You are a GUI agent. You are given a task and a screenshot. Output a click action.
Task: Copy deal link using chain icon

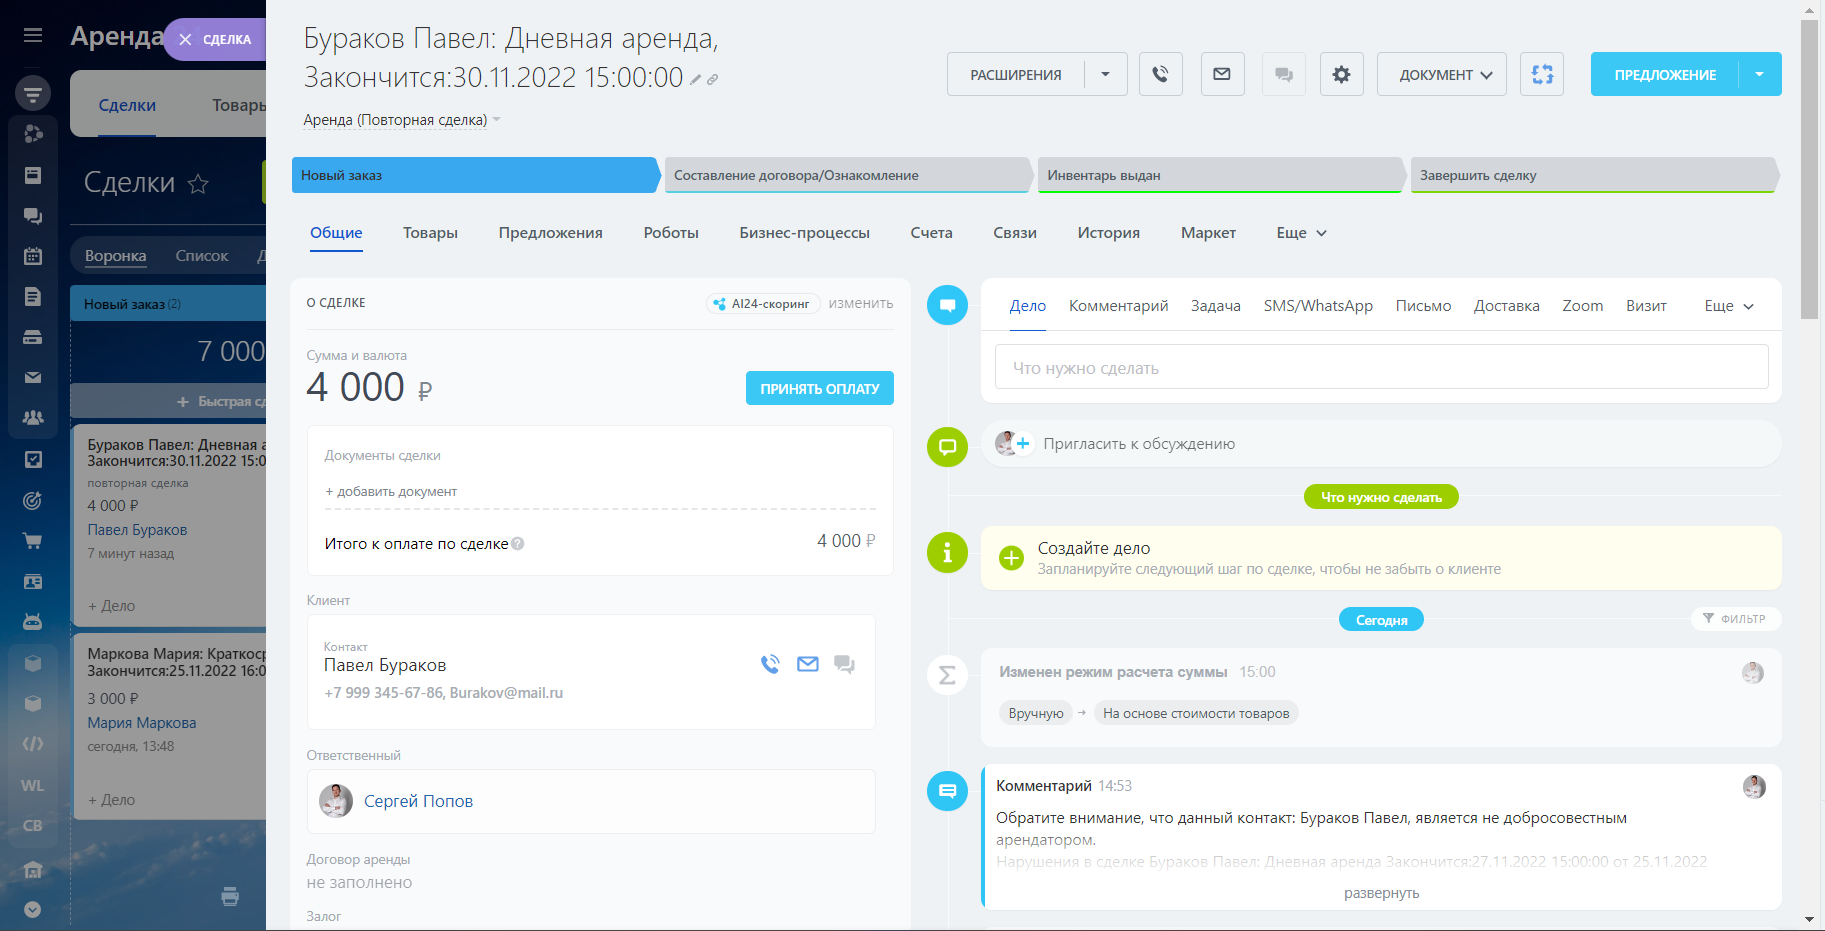click(x=712, y=80)
